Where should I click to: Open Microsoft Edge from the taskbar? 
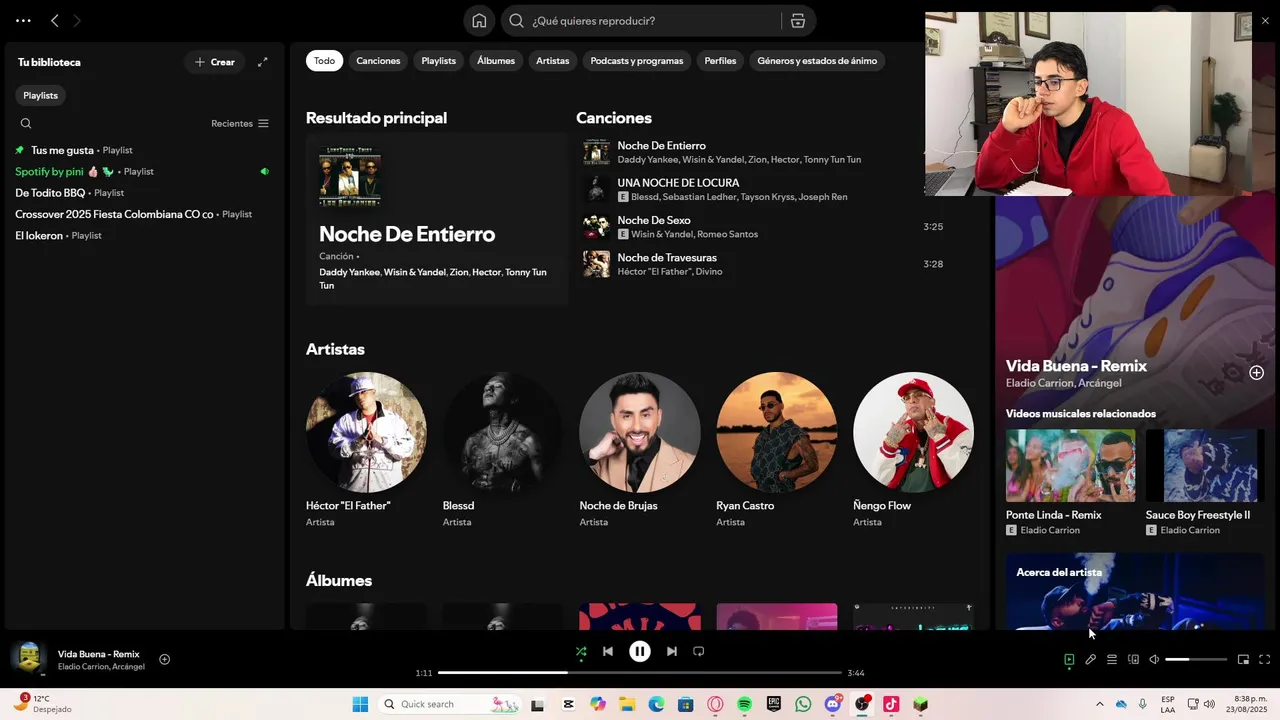tap(656, 704)
